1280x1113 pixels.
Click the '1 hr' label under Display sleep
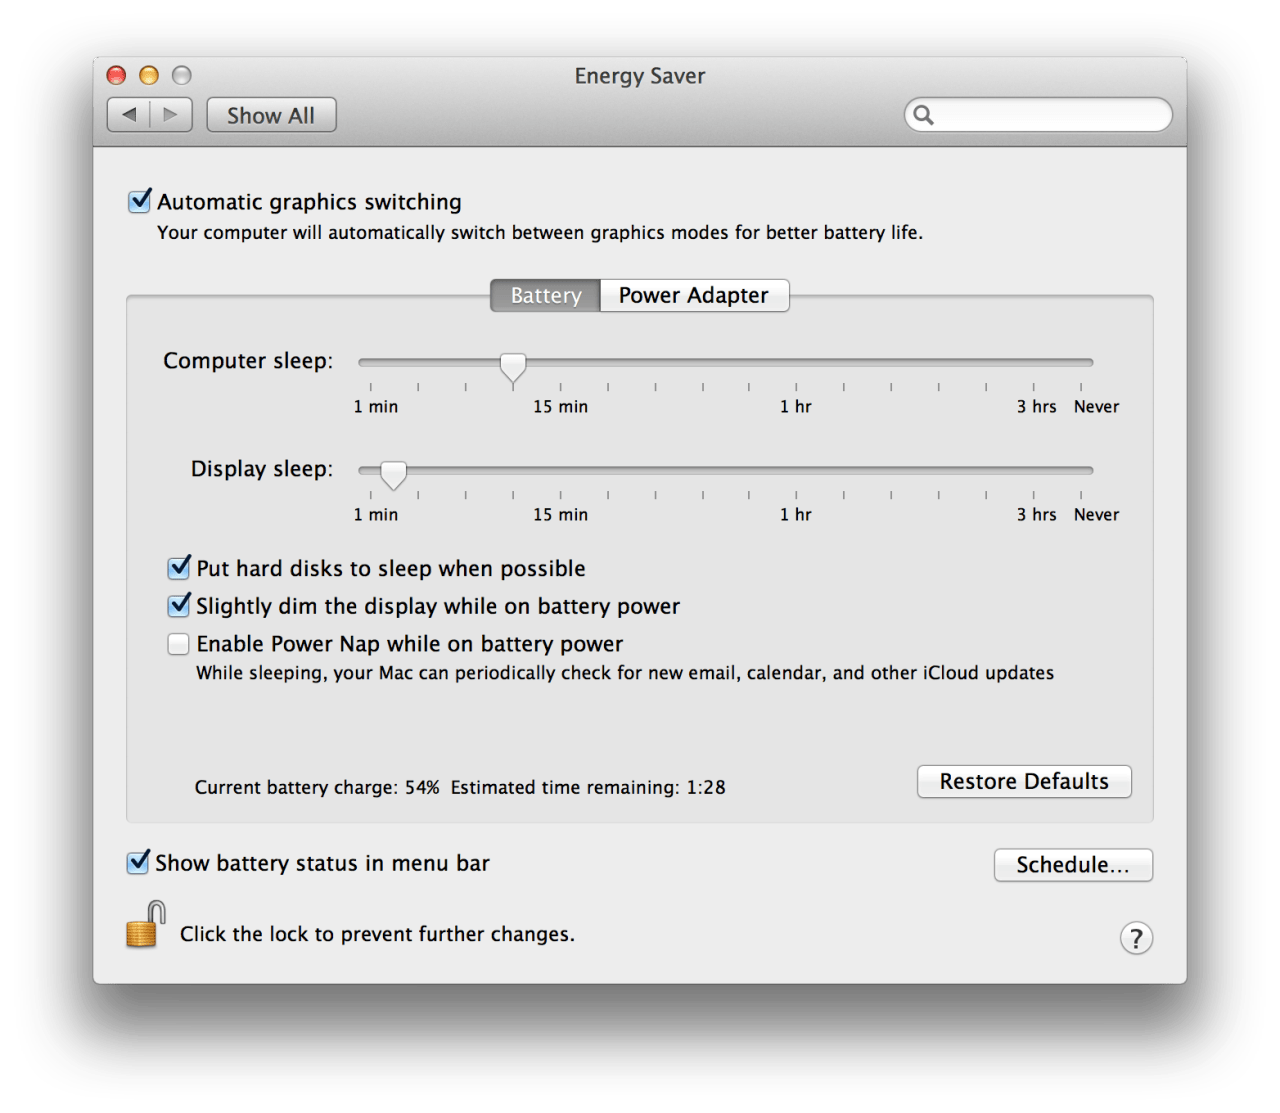coord(796,515)
